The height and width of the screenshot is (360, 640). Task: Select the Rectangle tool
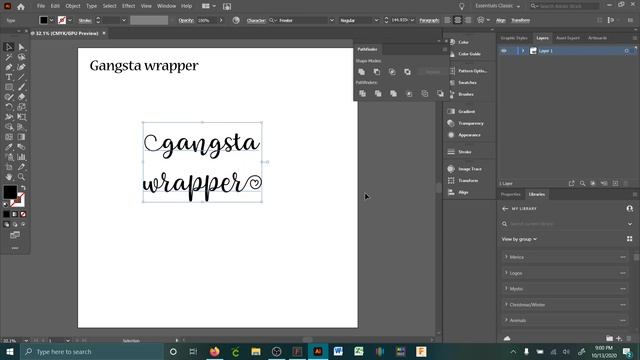click(x=9, y=87)
